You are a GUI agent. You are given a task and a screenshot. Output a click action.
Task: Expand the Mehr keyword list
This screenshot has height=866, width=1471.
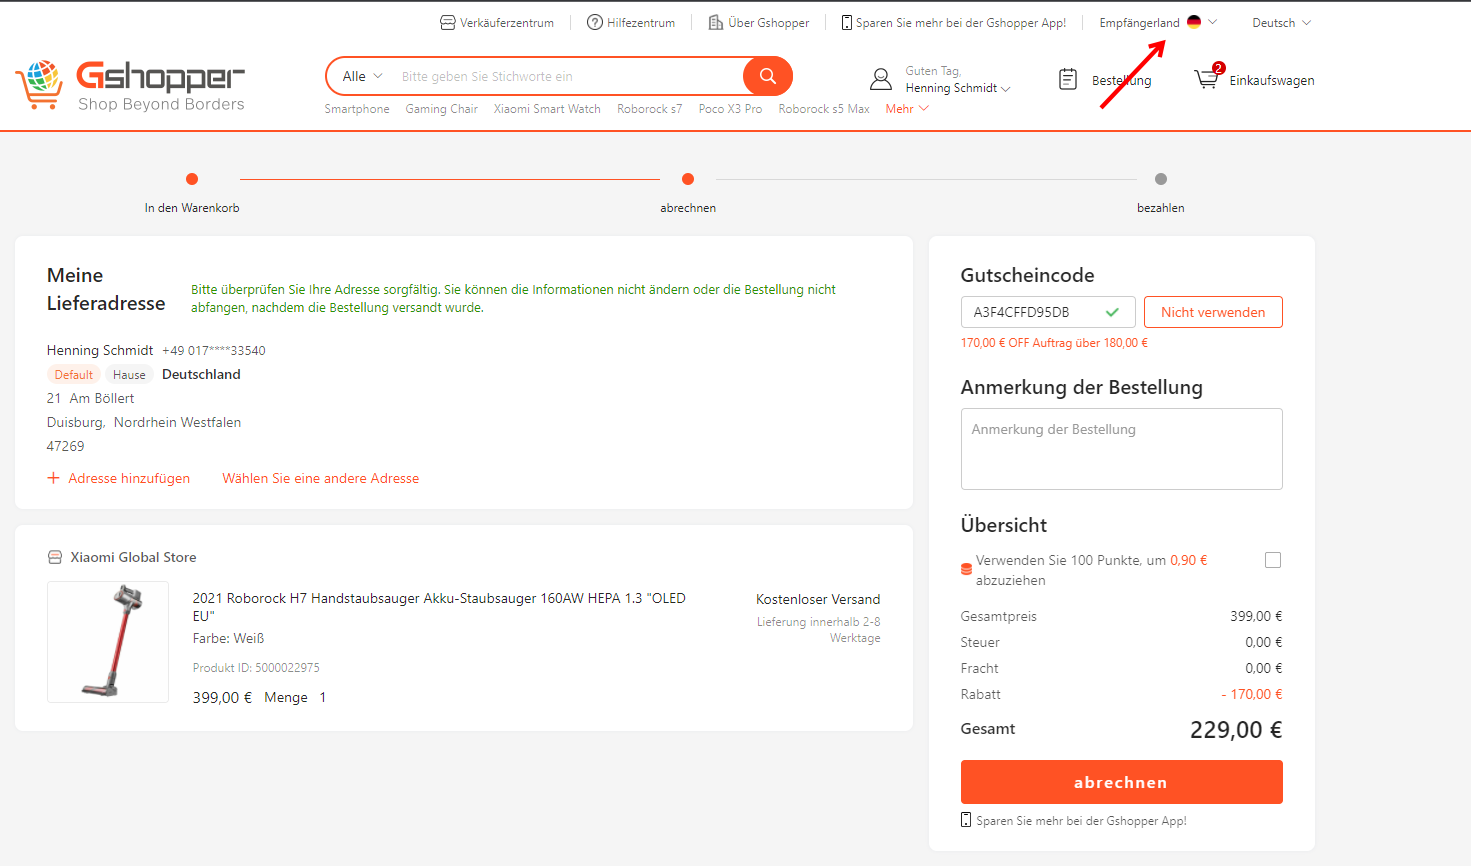coord(907,108)
